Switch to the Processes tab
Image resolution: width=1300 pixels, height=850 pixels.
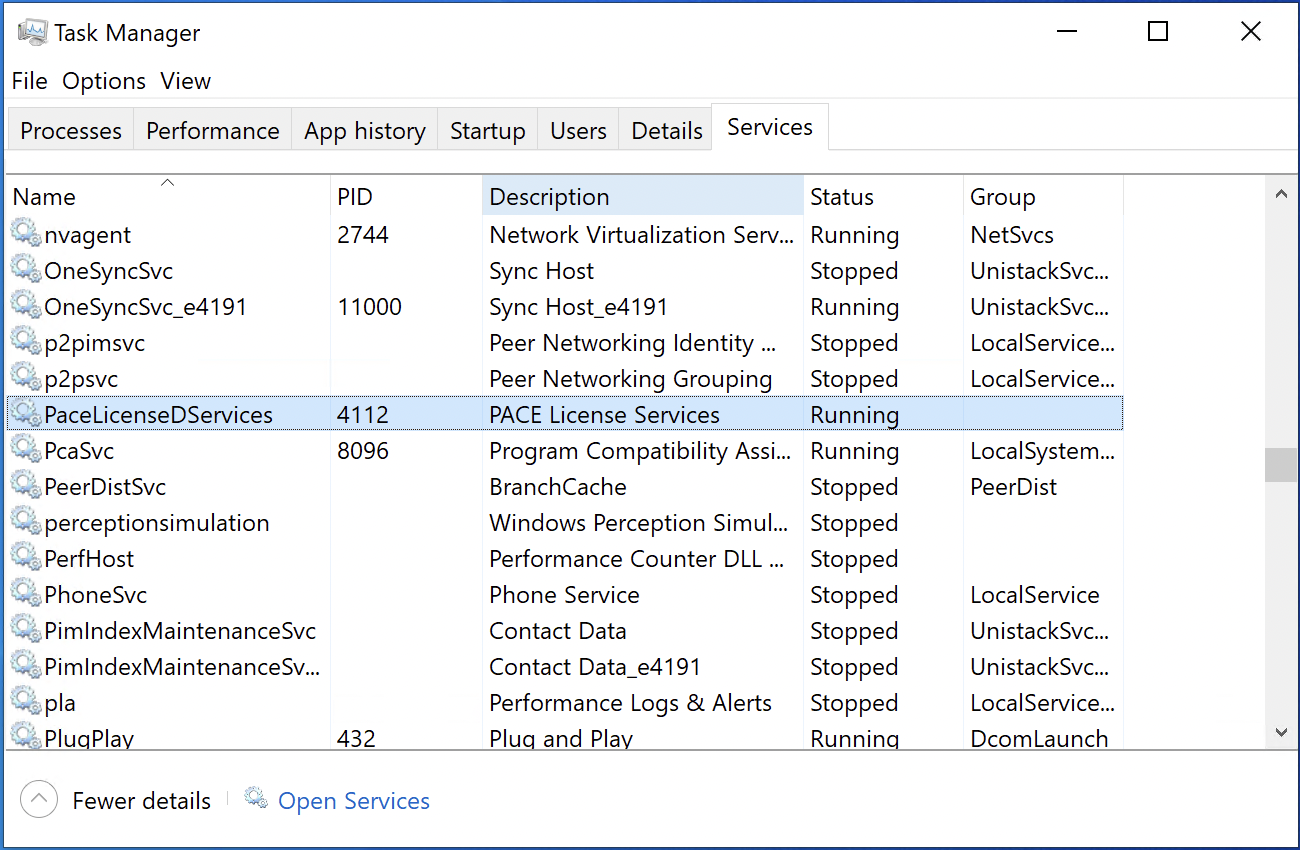point(69,129)
